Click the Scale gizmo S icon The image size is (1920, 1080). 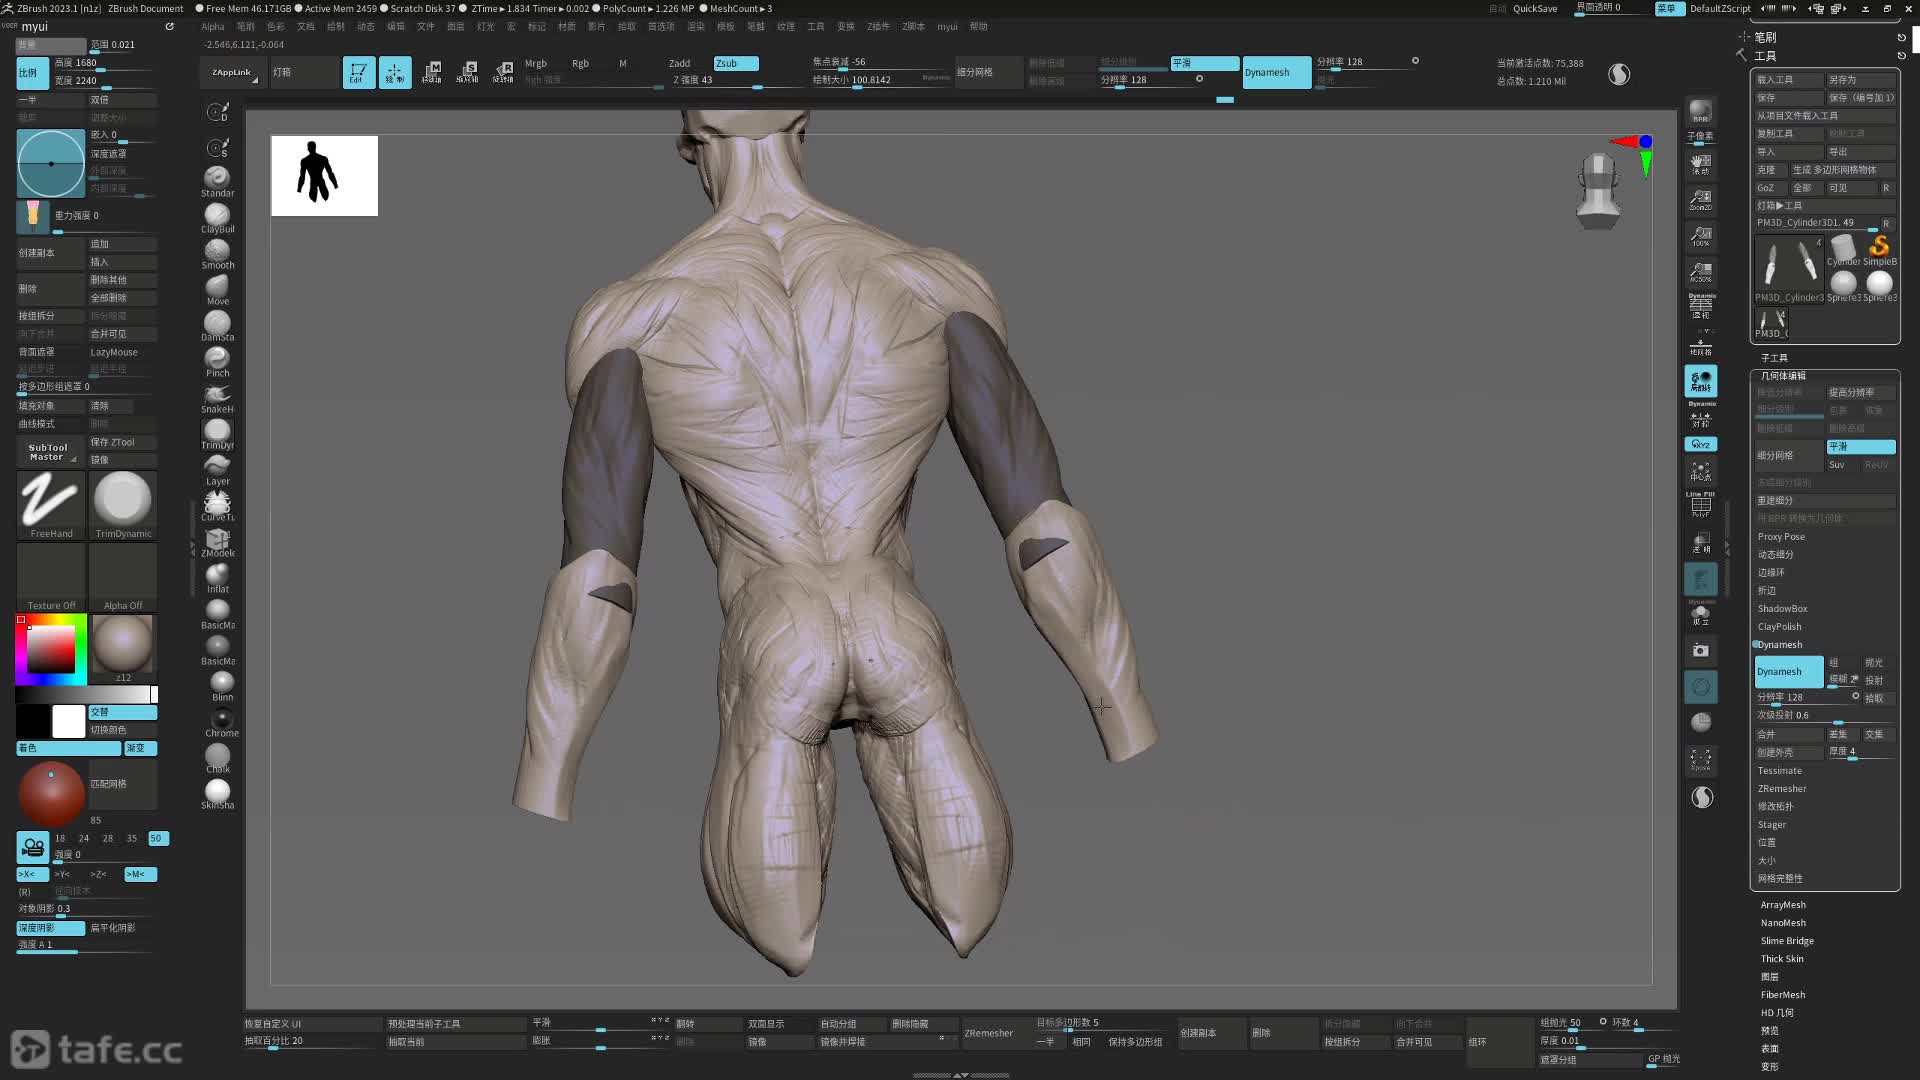[x=468, y=72]
